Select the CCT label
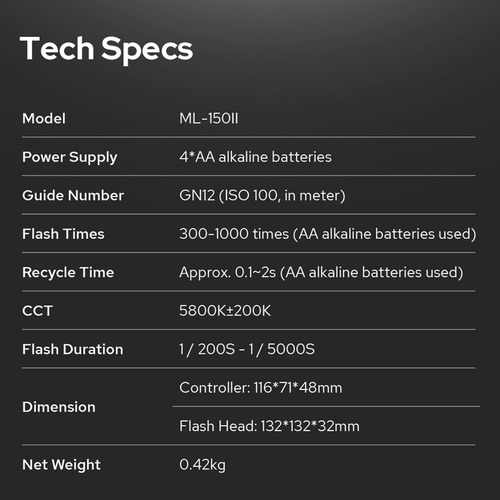This screenshot has width=500, height=500. click(37, 311)
